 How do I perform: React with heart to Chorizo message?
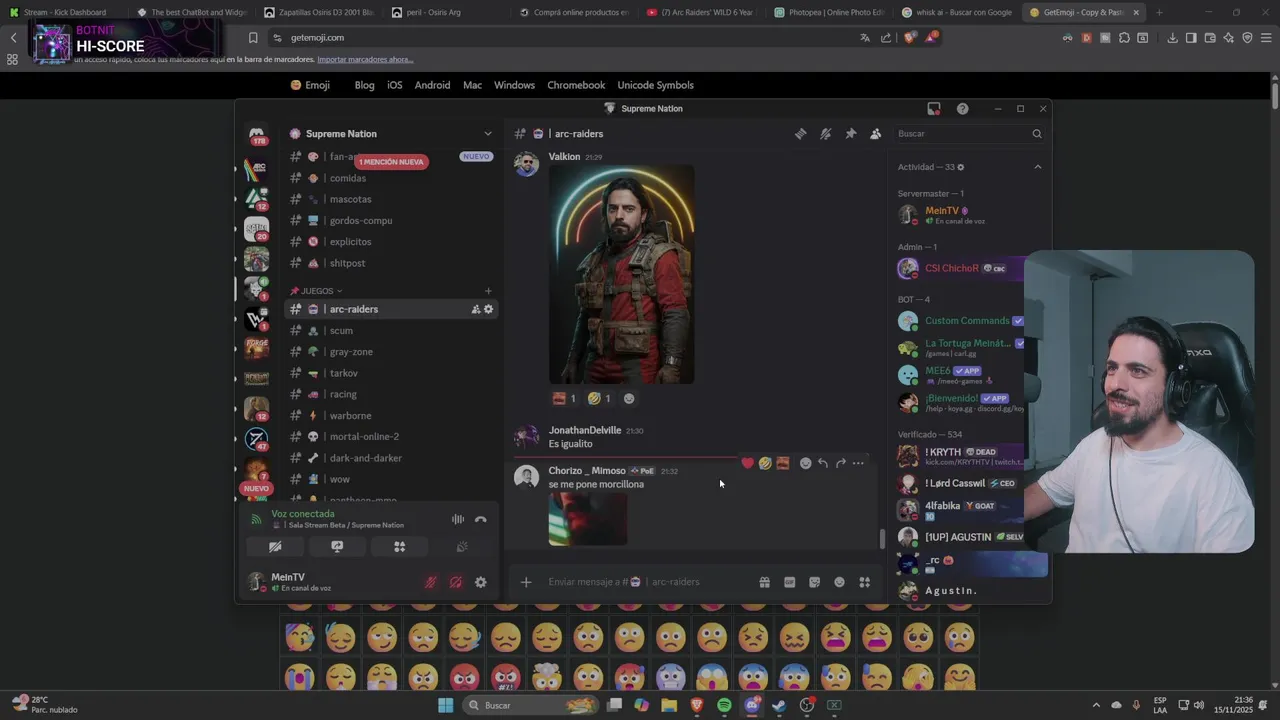747,463
